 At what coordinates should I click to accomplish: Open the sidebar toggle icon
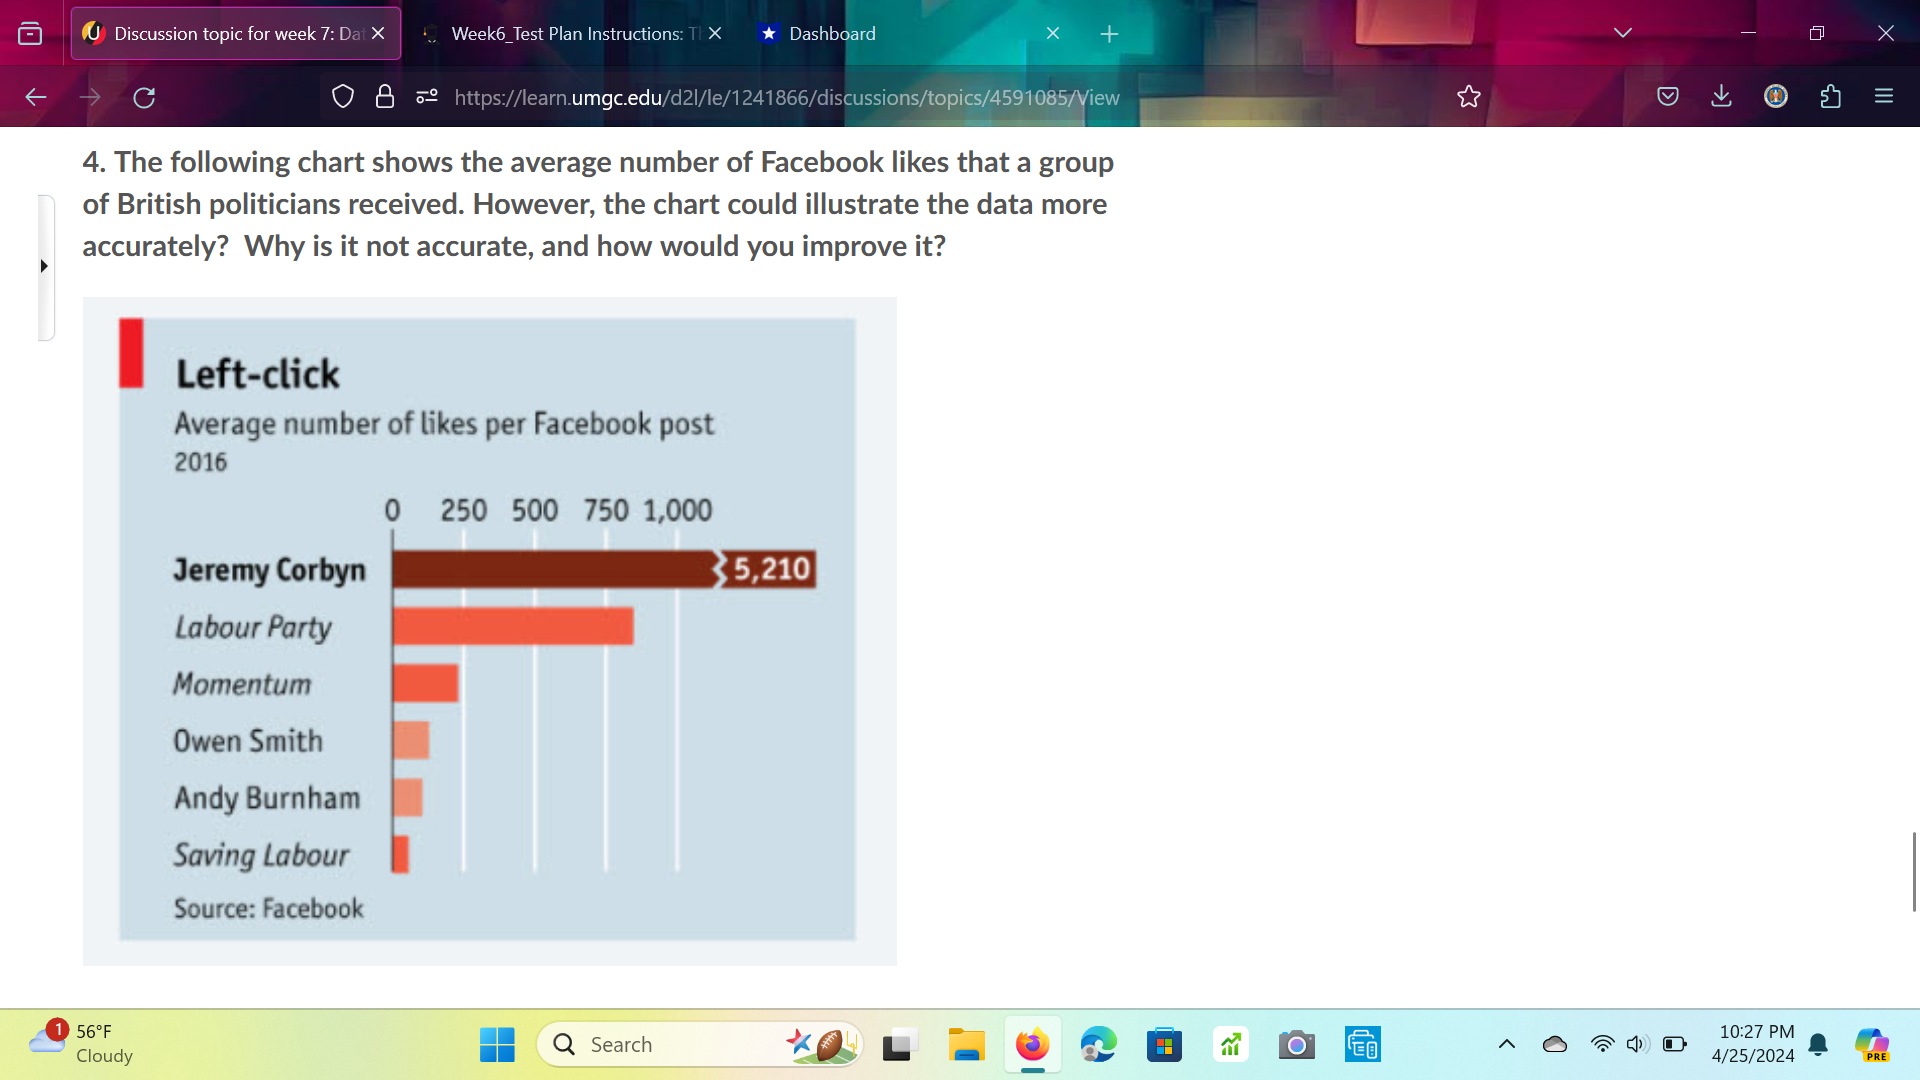tap(29, 32)
